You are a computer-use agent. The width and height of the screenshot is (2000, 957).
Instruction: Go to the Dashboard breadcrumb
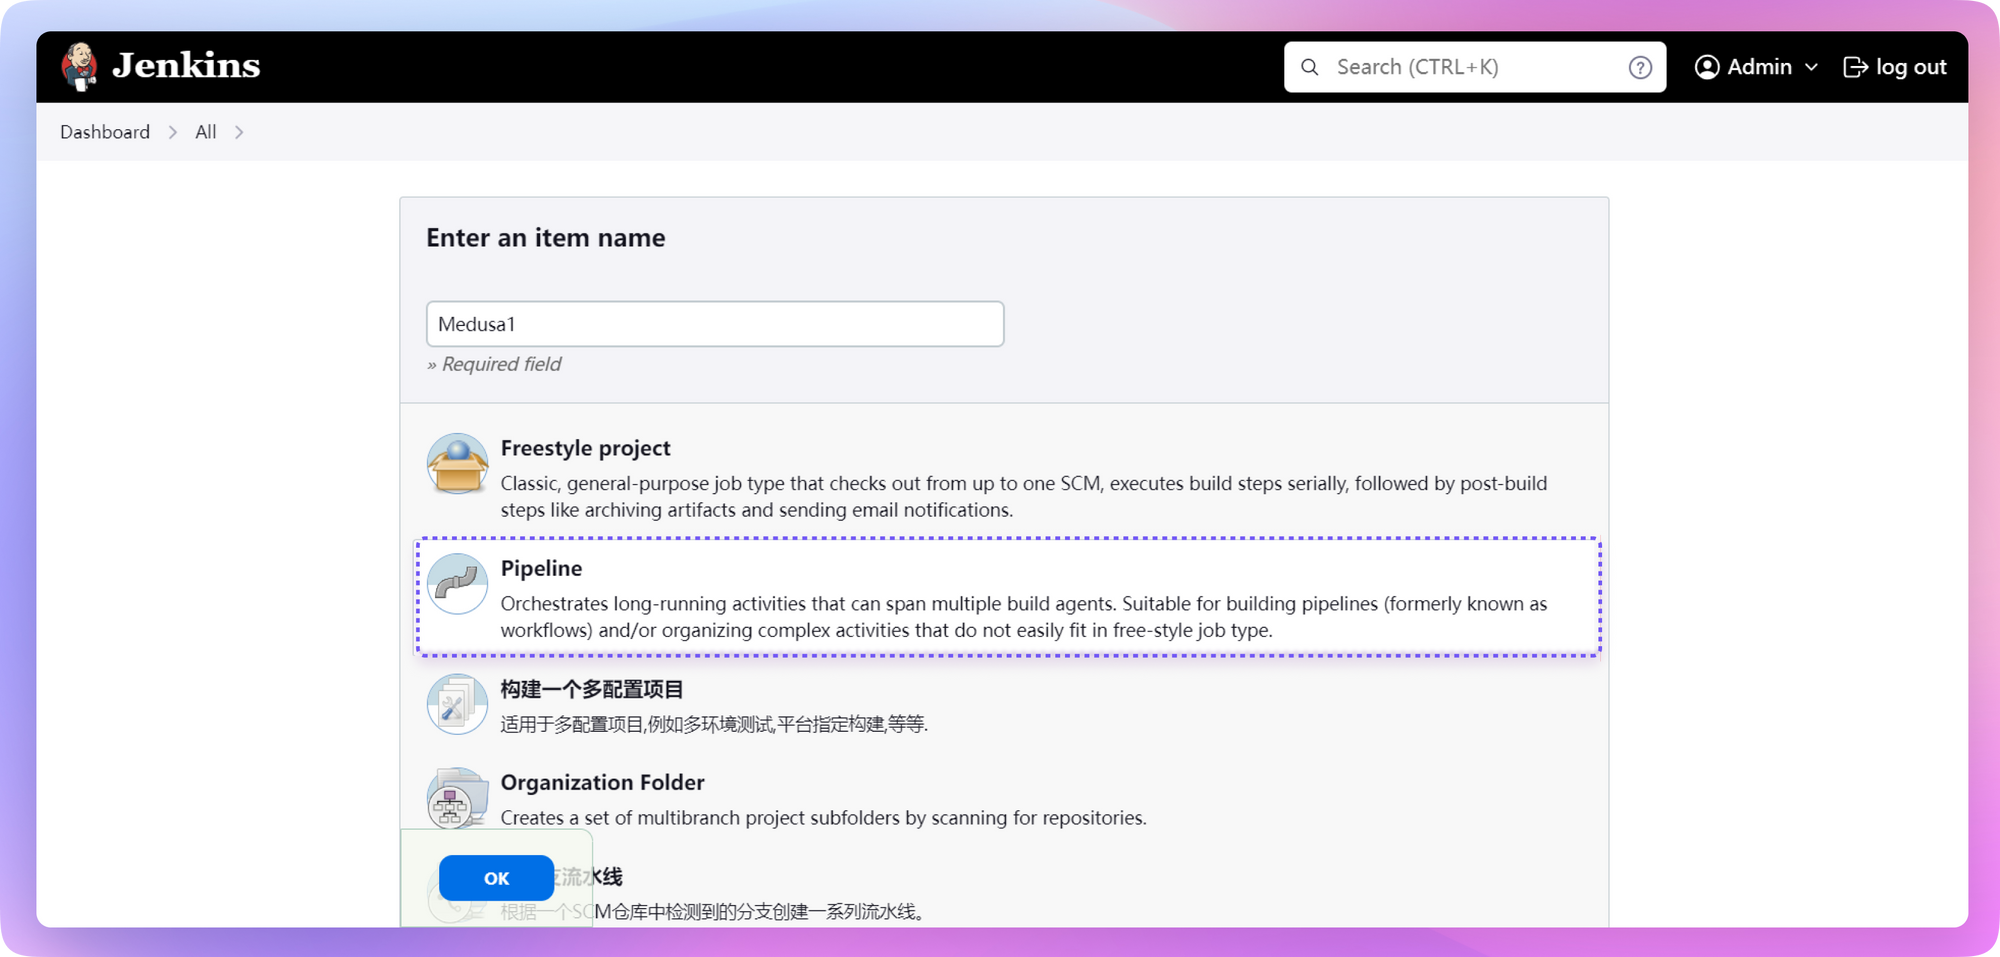[x=105, y=132]
